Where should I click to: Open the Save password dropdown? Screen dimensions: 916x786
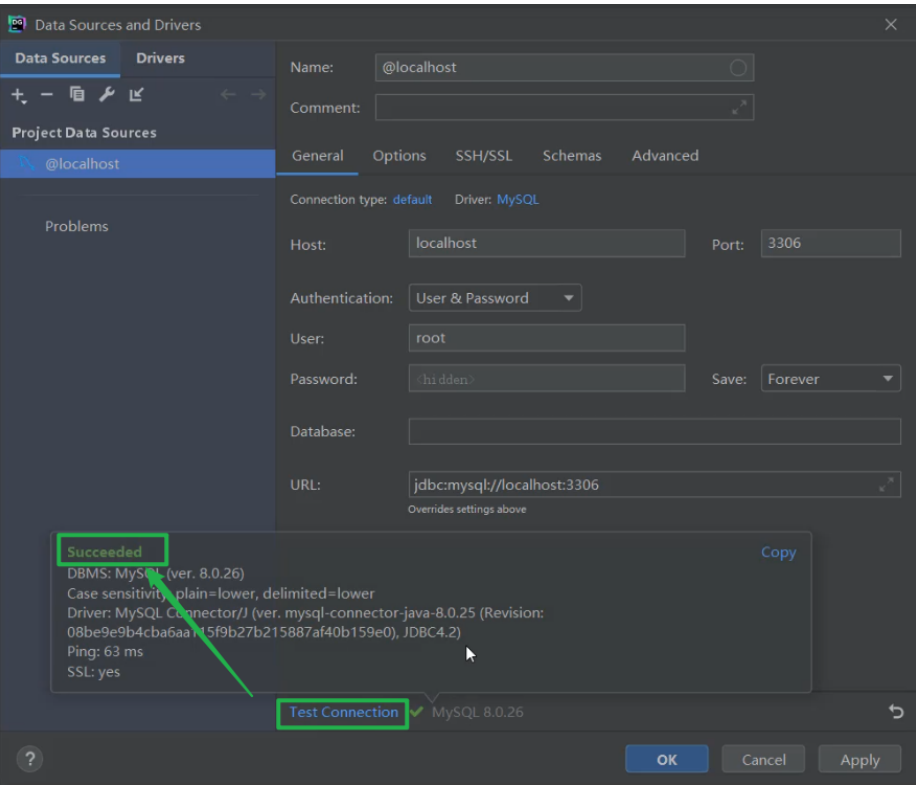pos(830,379)
